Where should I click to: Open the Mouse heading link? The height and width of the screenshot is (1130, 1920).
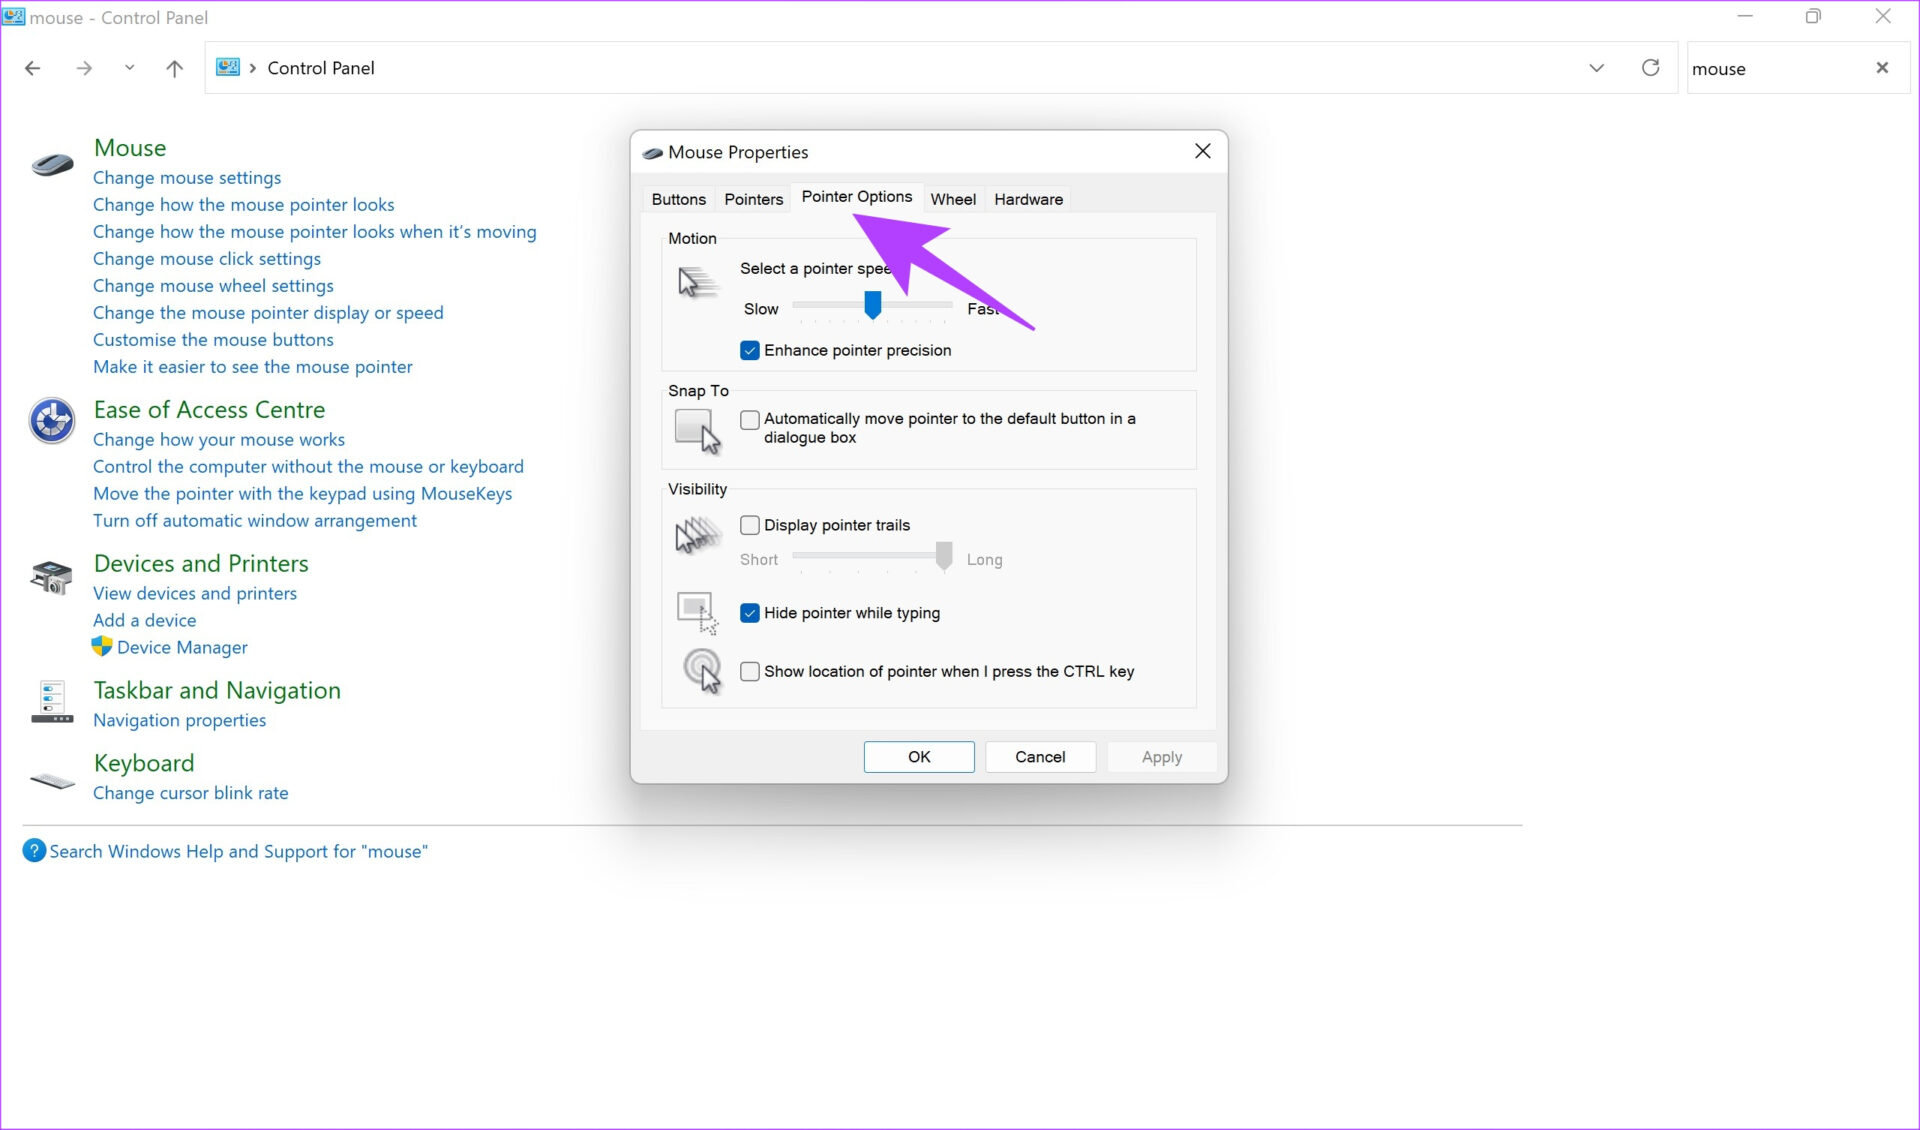[130, 148]
